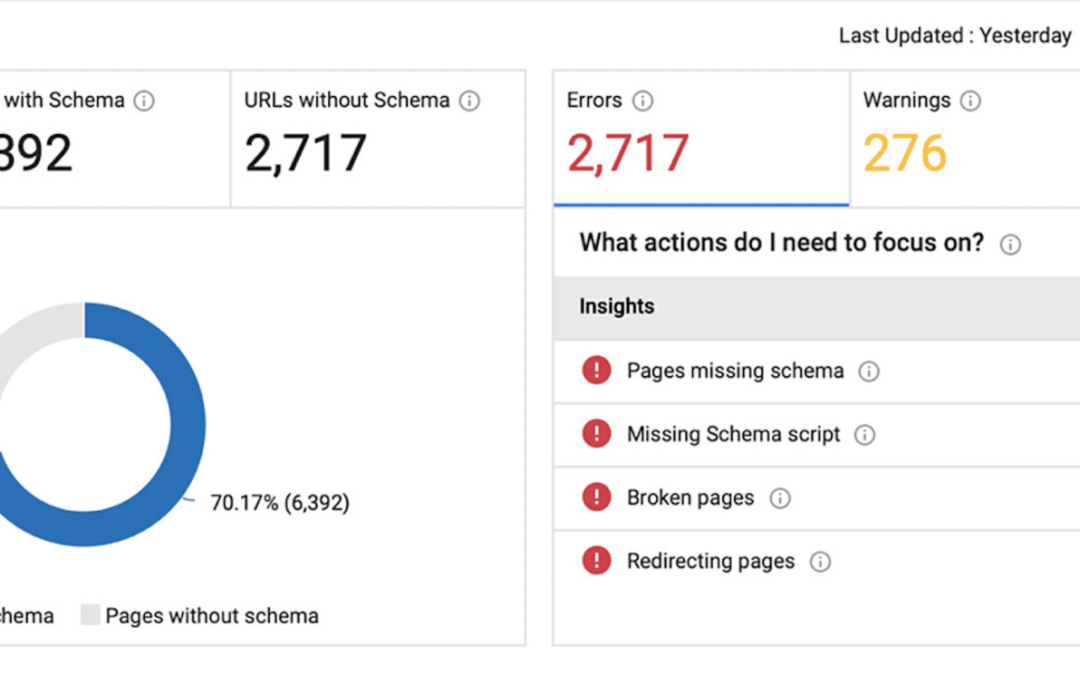Screen dimensions: 1080x675
Task: Click info icon beside Missing Schema script
Action: tap(865, 435)
